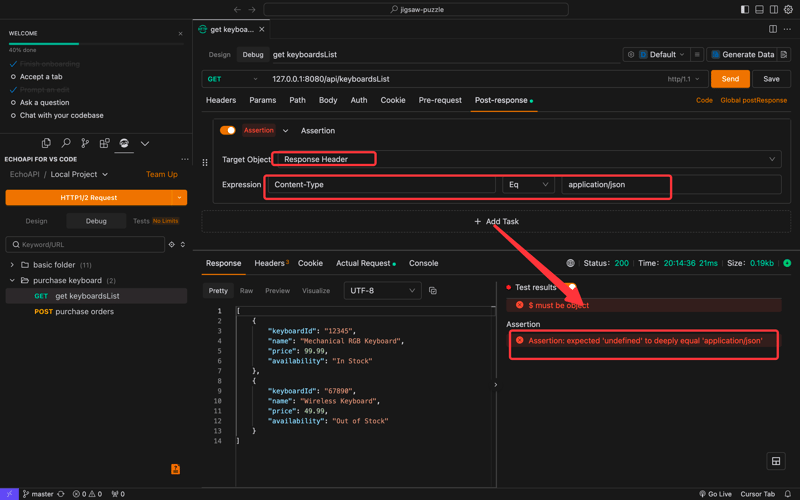Toggle the primary sidebar visibility
Viewport: 800px width, 500px height.
point(745,10)
